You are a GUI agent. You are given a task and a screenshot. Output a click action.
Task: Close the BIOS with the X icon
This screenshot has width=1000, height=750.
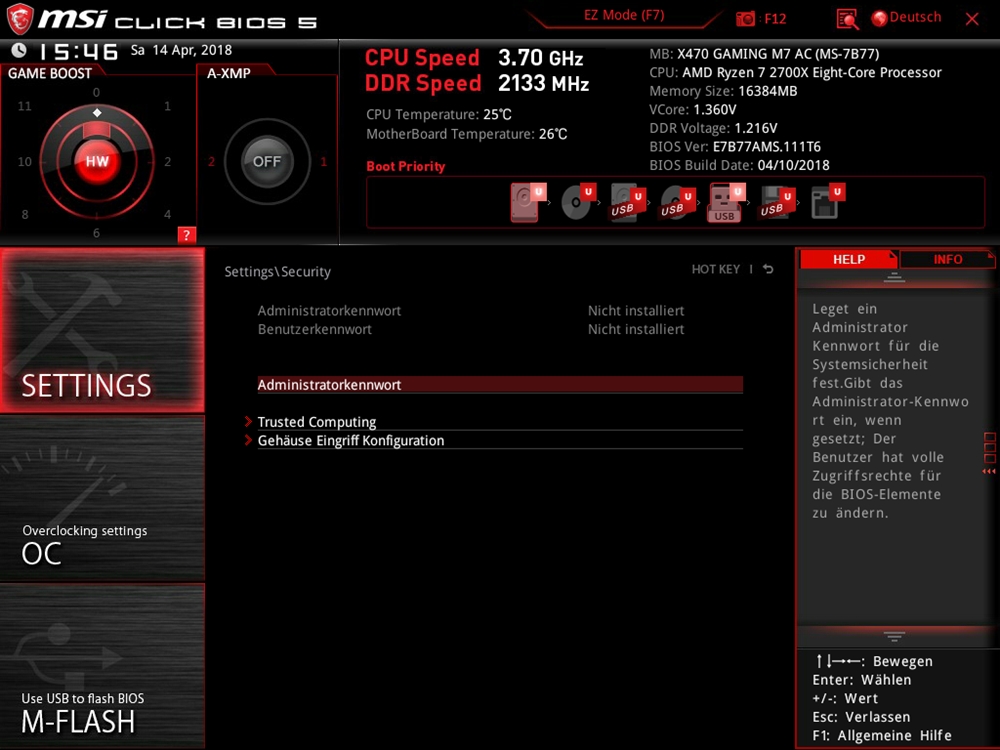click(972, 19)
